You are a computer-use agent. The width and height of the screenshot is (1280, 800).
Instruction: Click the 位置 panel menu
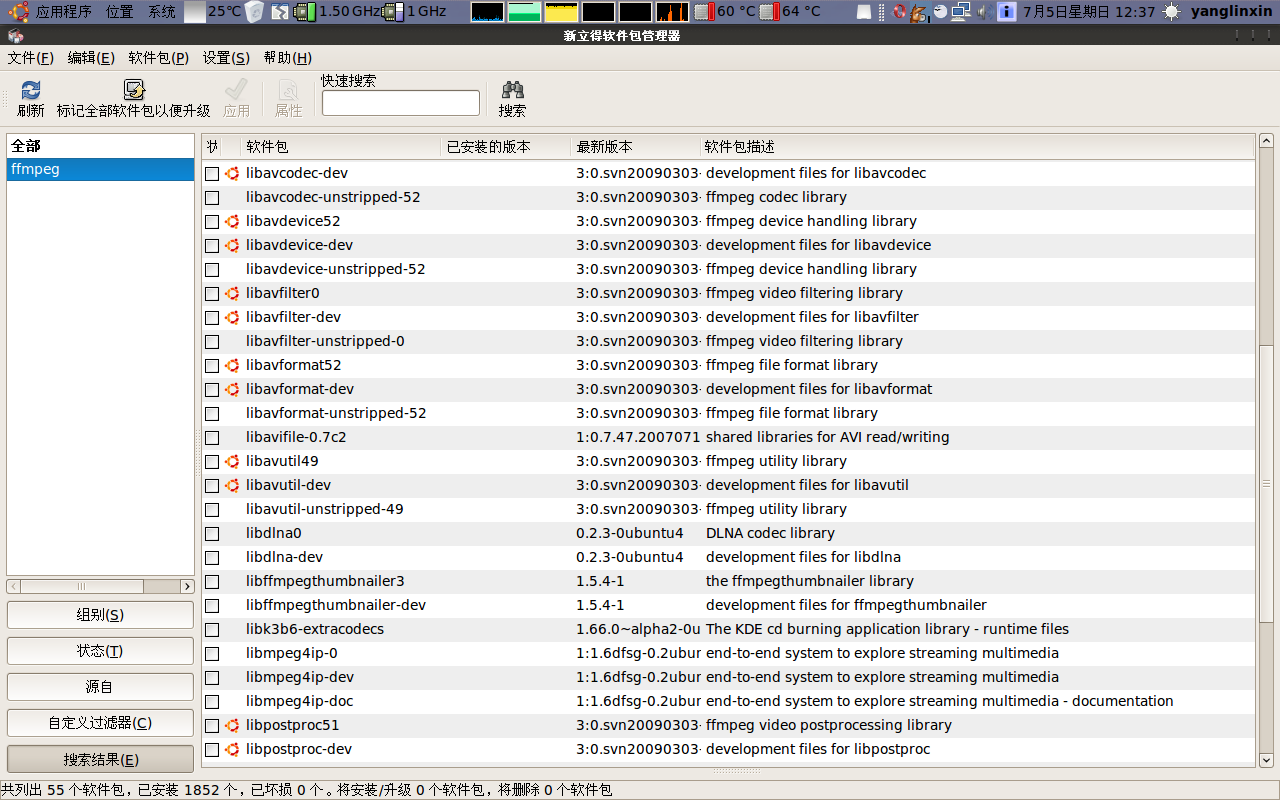pyautogui.click(x=120, y=12)
